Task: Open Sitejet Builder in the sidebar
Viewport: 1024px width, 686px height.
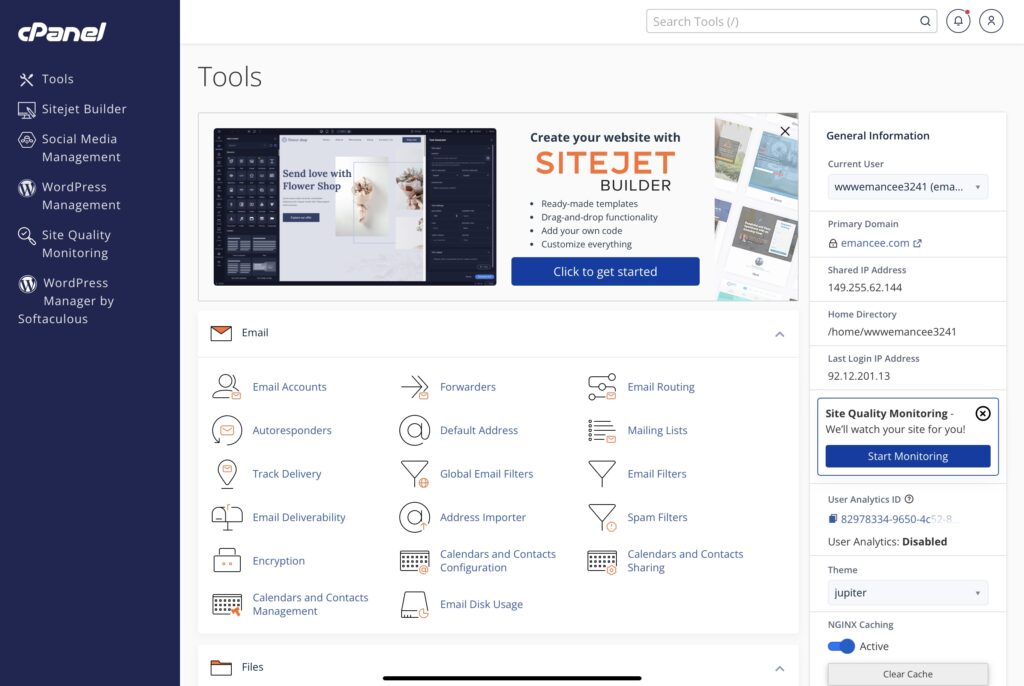Action: 72,109
